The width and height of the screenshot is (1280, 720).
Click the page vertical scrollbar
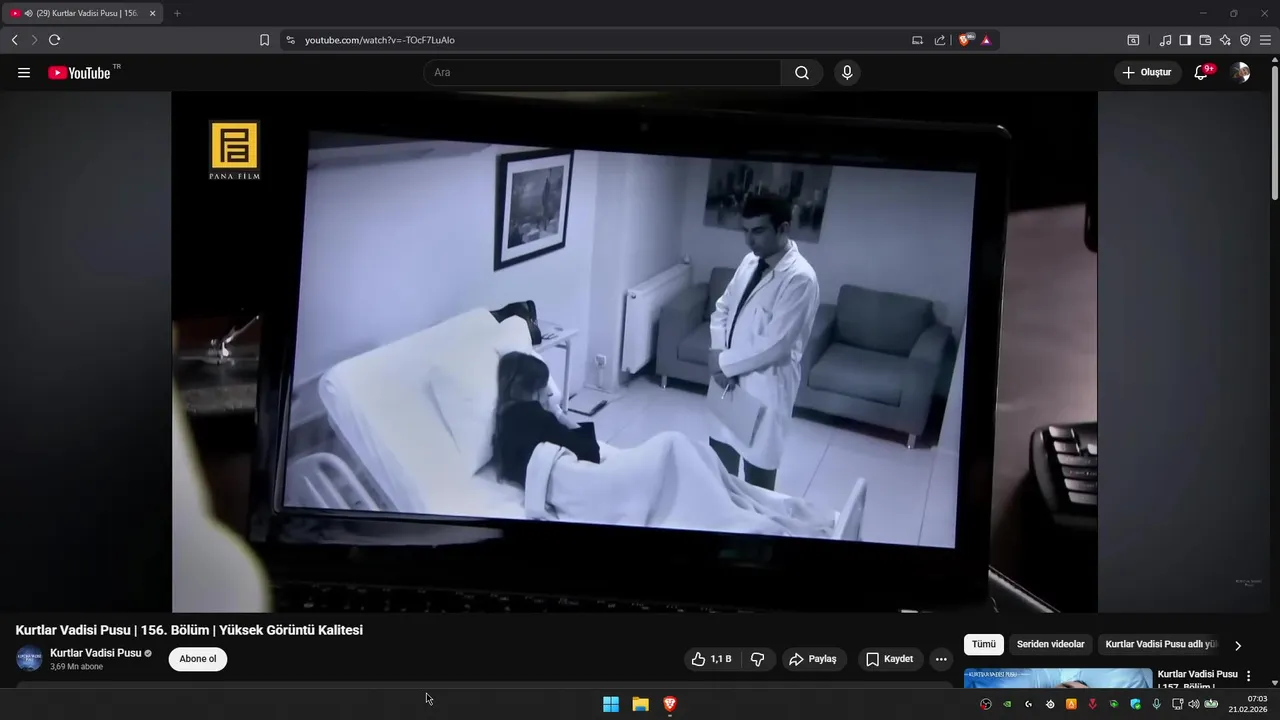pos(1274,130)
